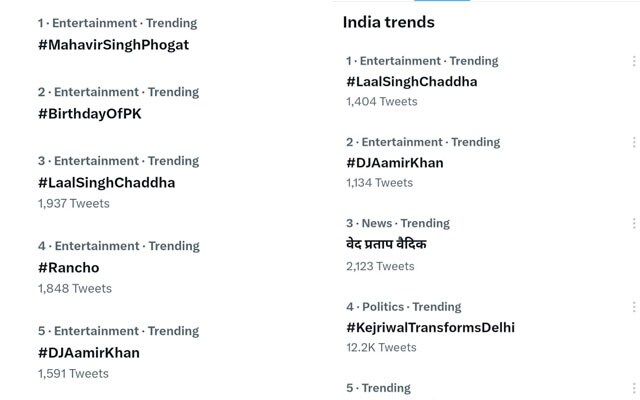Viewport: 640px width, 400px height.
Task: Open the #BirthdayOfPK trending hashtag
Action: 90,114
